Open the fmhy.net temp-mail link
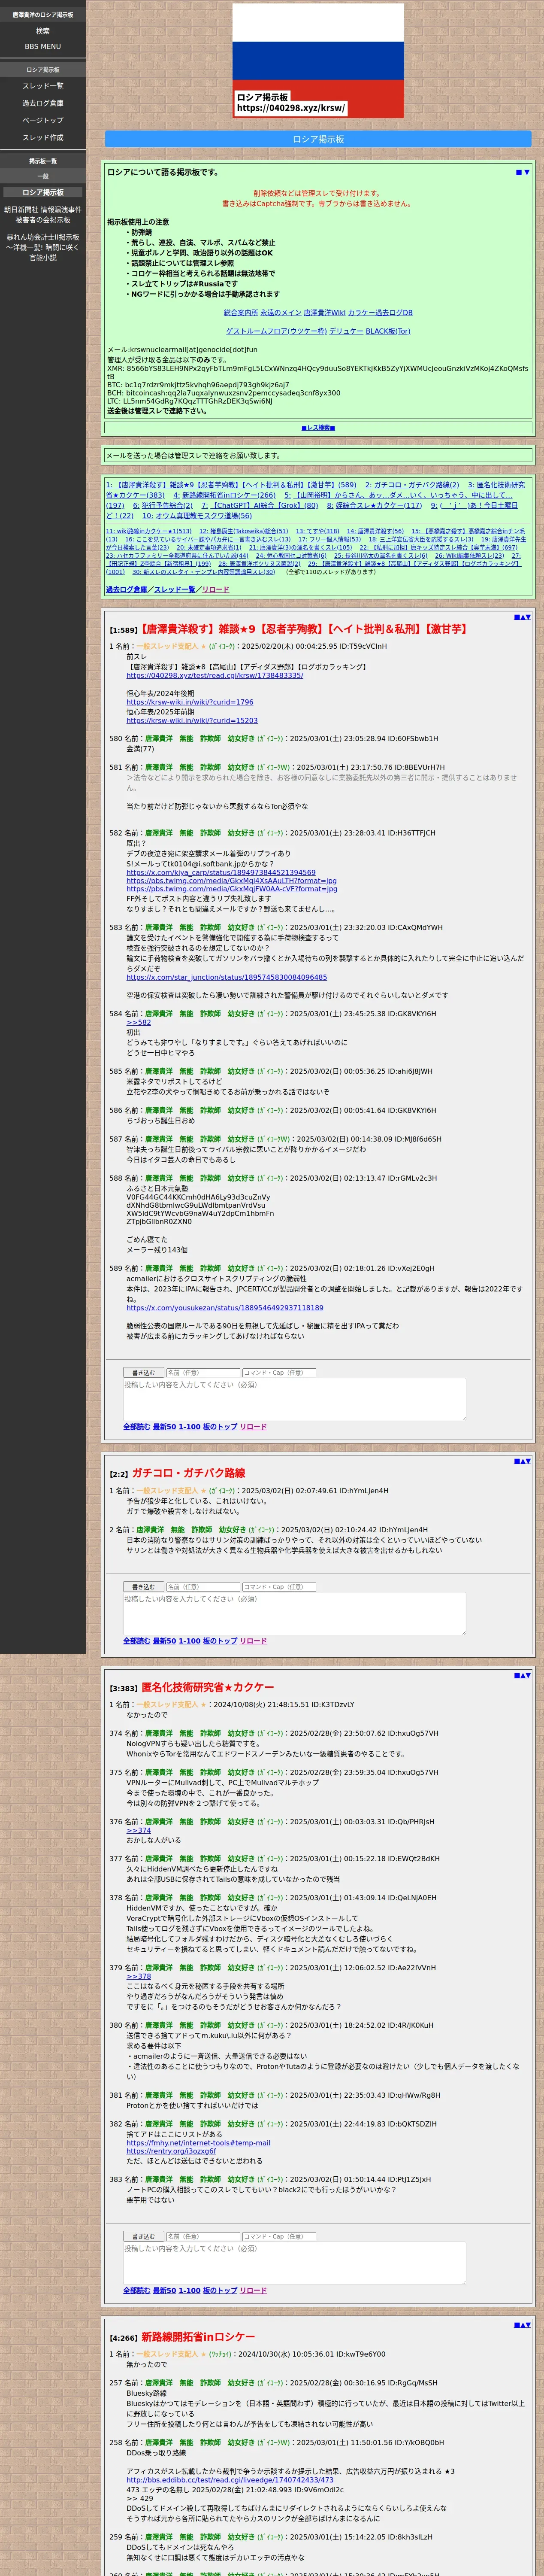Viewport: 544px width, 2576px height. pos(198,2142)
